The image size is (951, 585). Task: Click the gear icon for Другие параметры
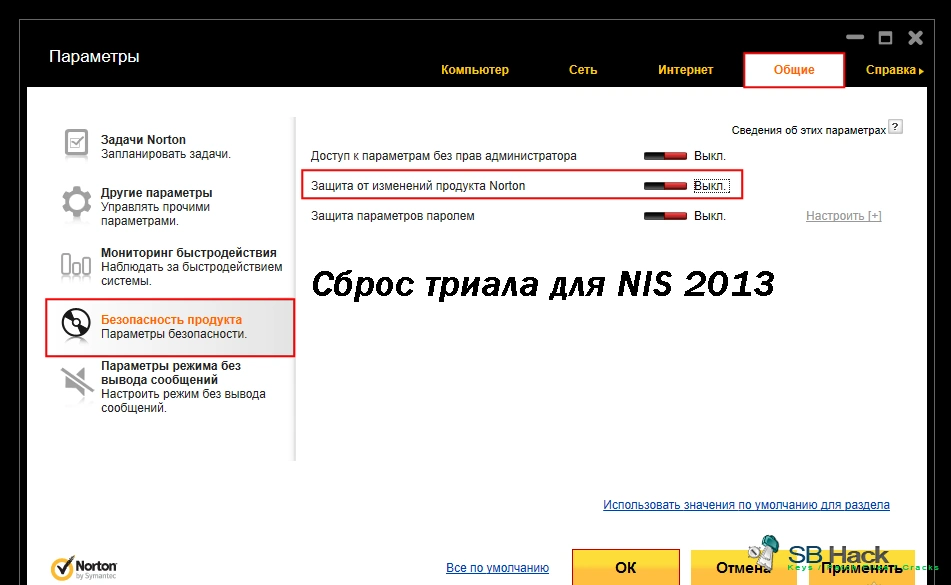76,202
